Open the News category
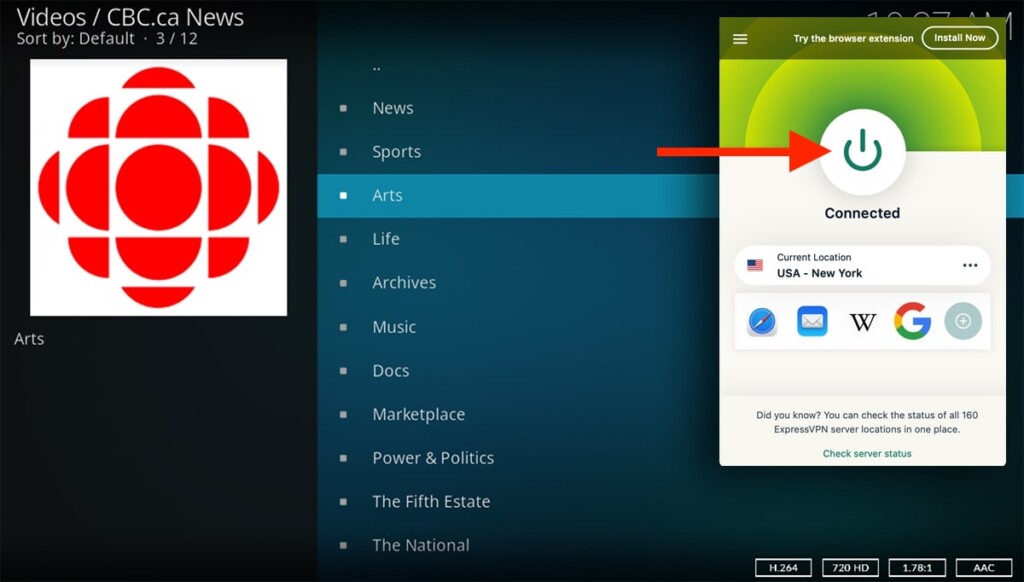 tap(392, 108)
